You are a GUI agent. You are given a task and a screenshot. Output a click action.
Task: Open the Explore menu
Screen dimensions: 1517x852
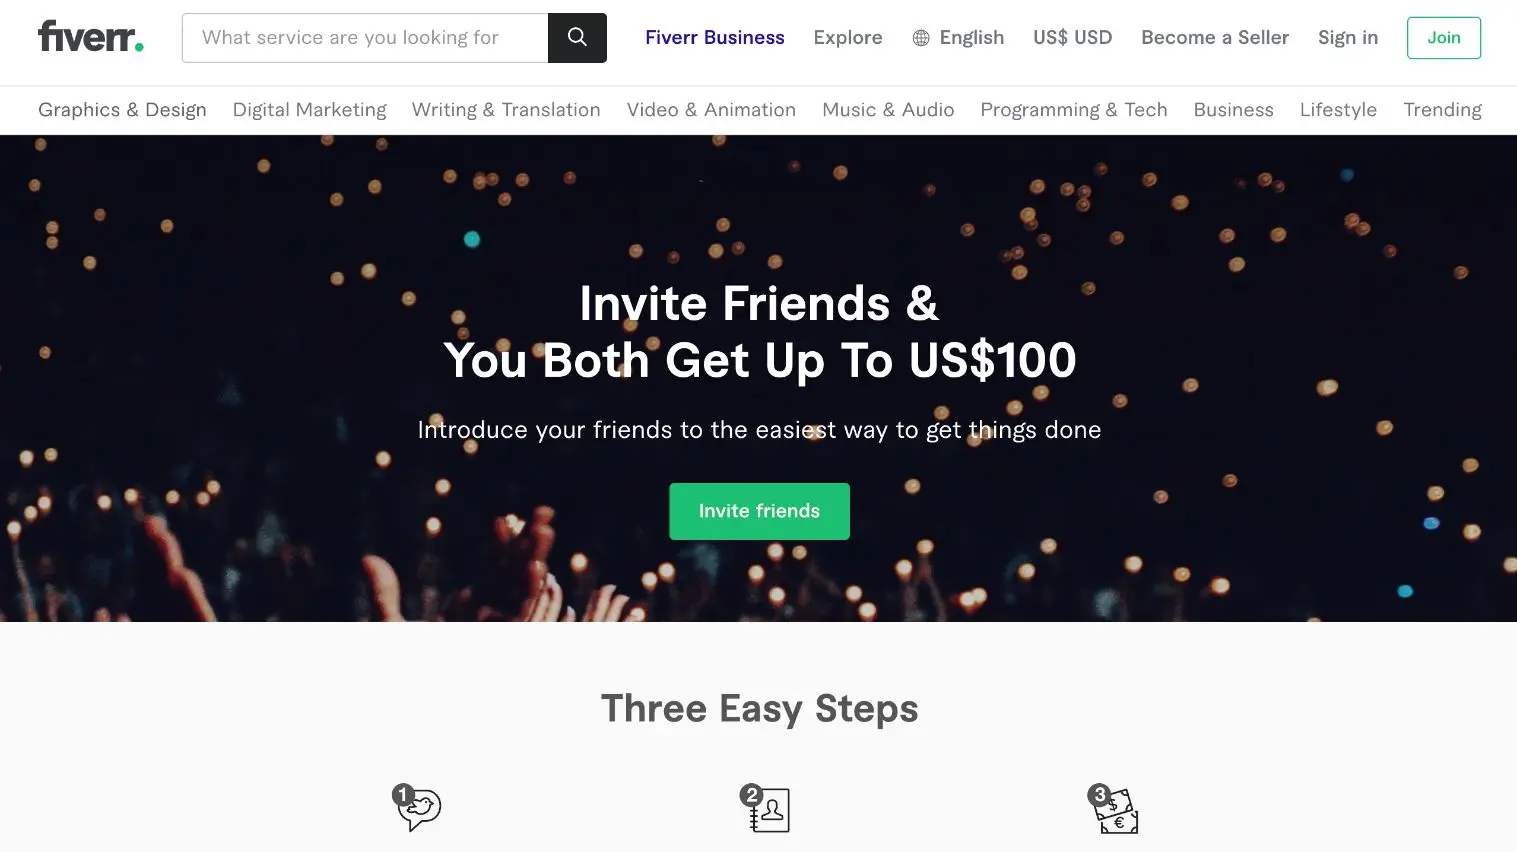(847, 37)
